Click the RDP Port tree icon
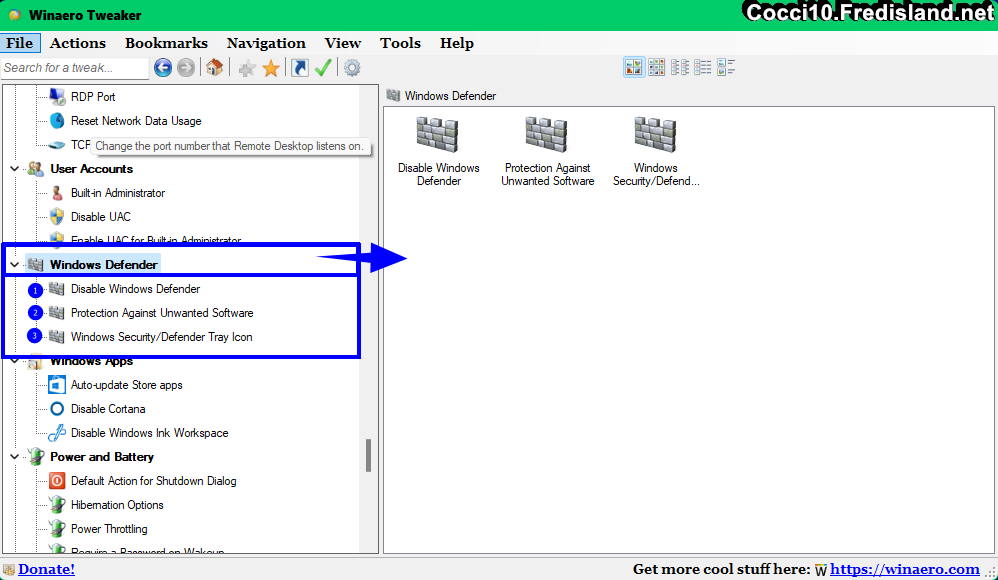Viewport: 998px width, 580px height. point(57,97)
